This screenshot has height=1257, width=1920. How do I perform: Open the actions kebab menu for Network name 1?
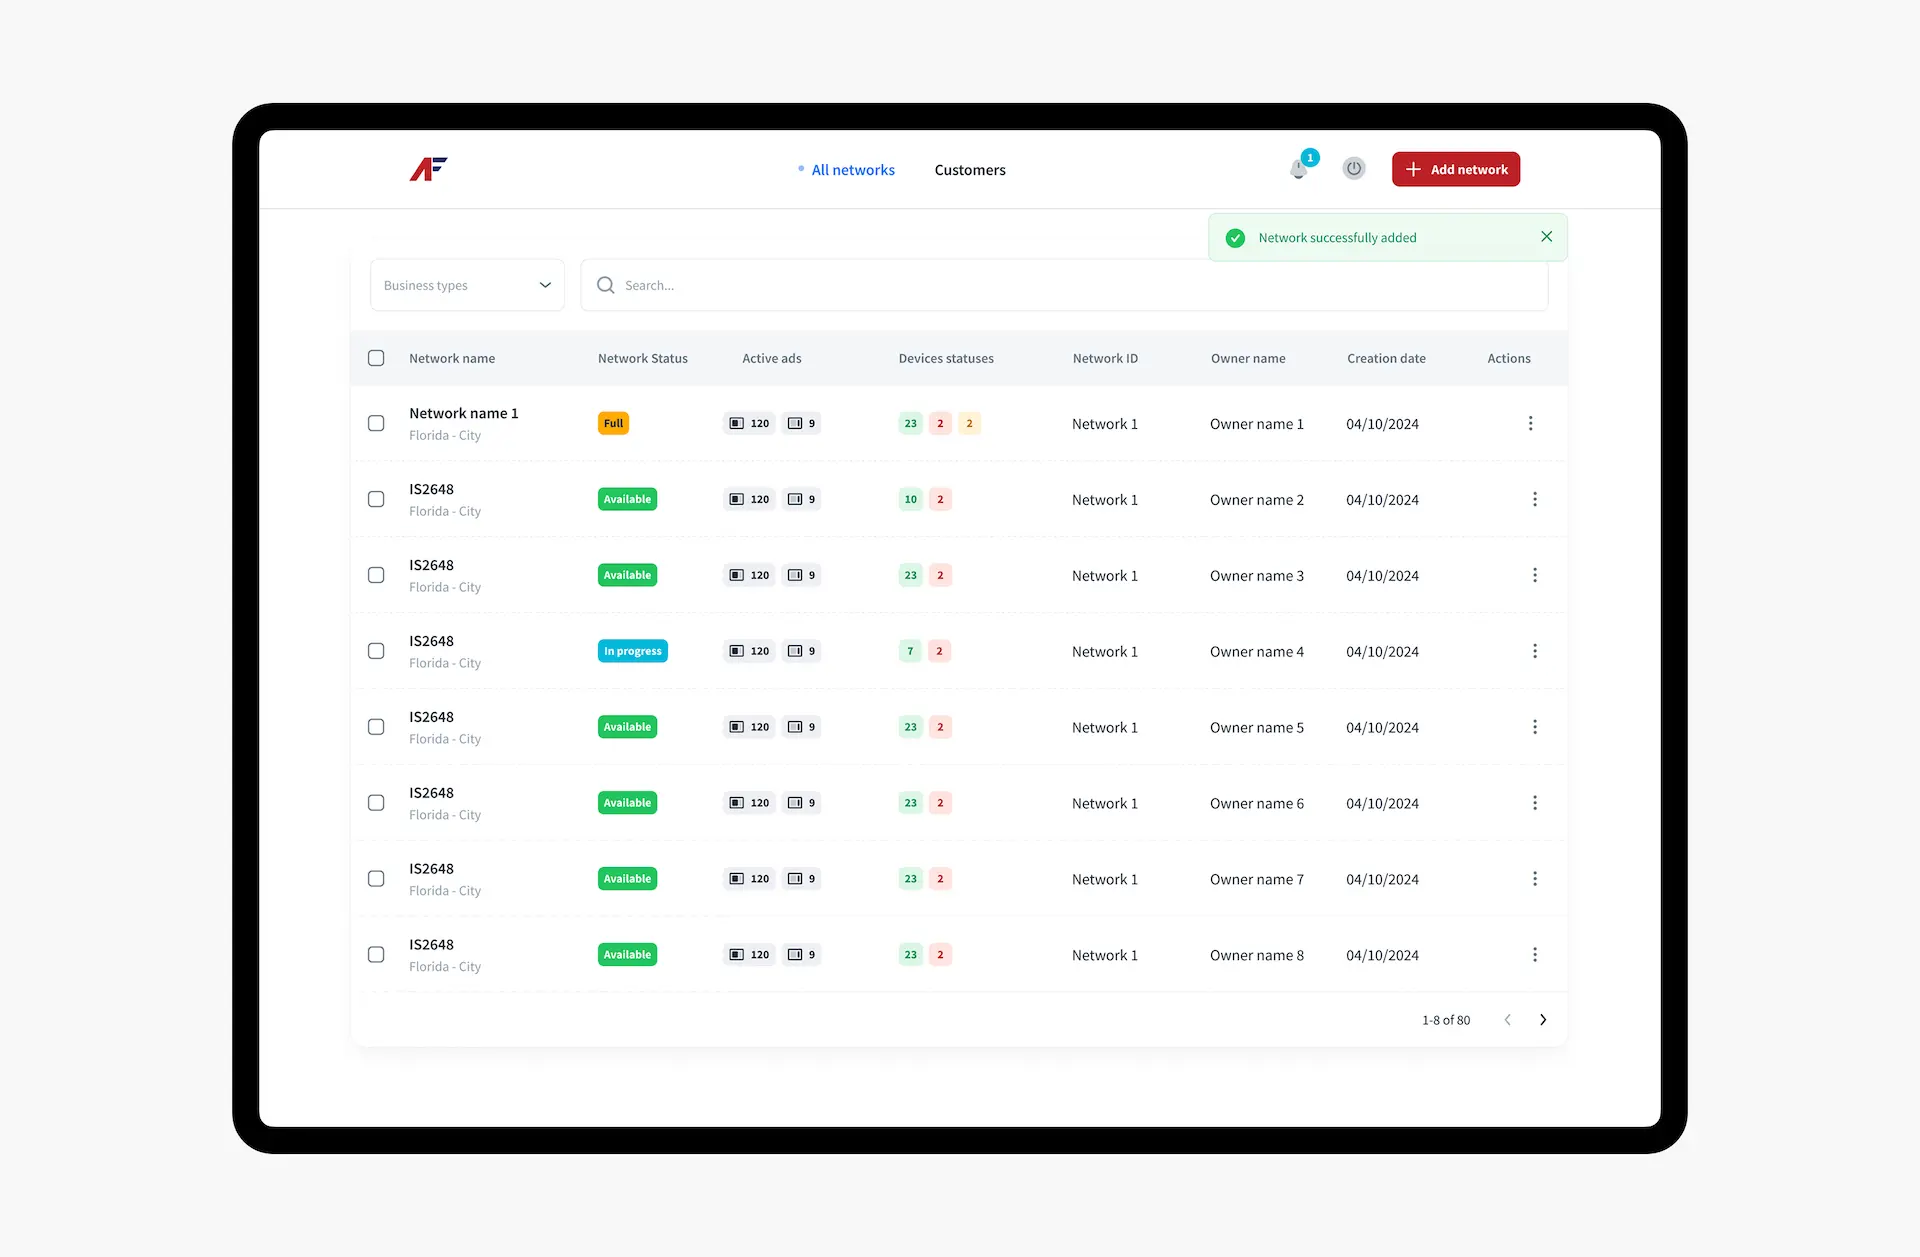tap(1531, 423)
